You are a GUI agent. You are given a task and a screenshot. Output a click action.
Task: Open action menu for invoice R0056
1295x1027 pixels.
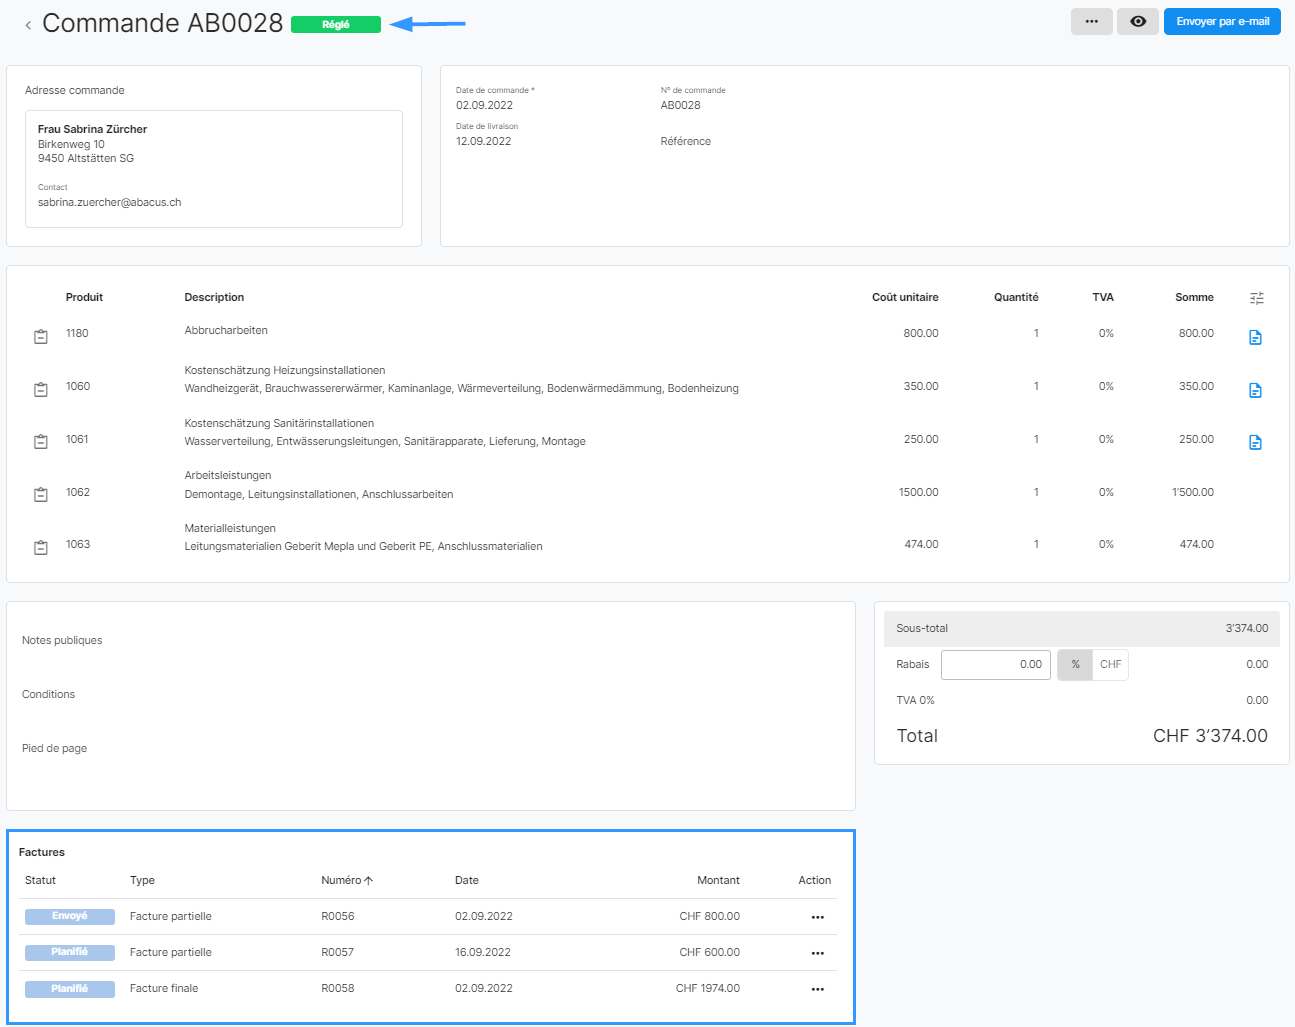[x=817, y=917]
